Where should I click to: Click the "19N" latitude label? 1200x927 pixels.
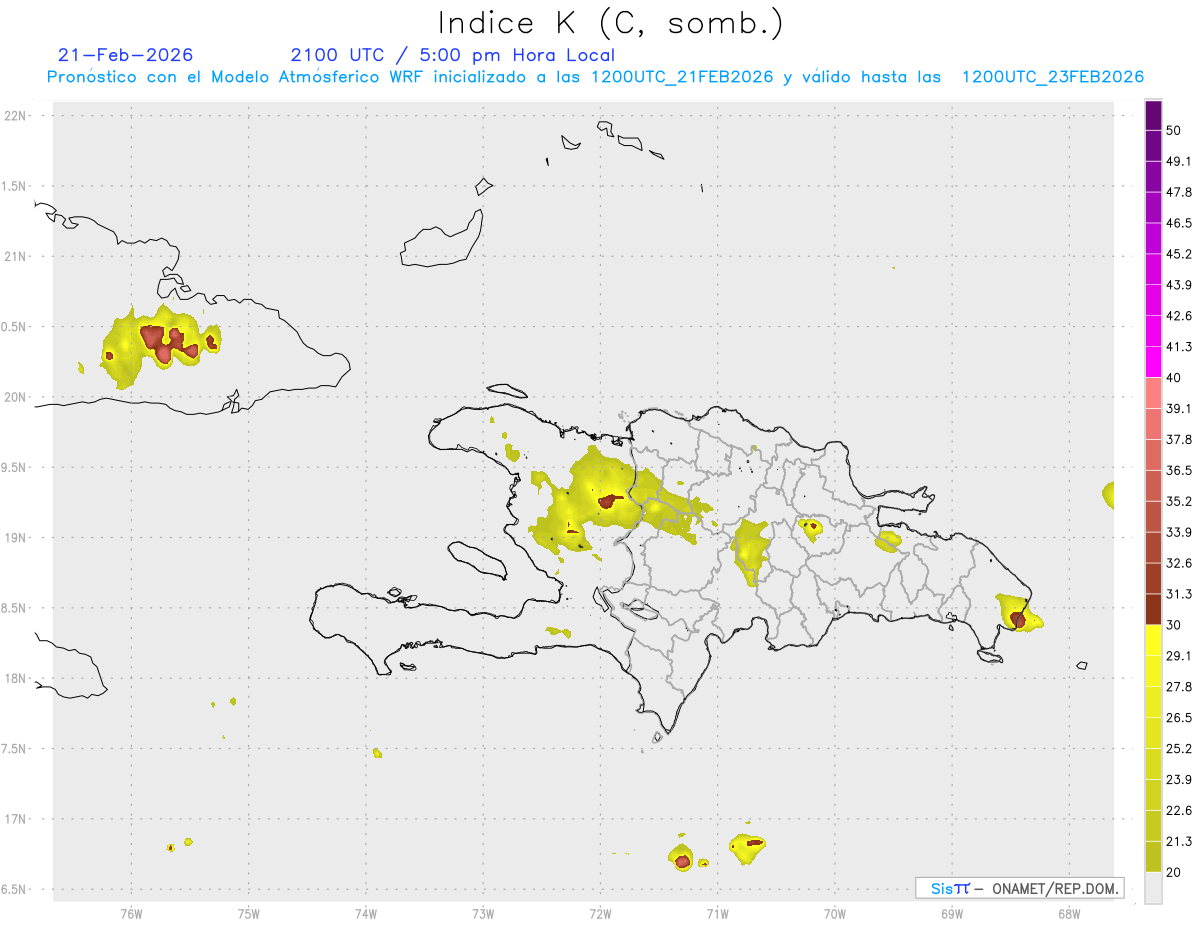[16, 538]
